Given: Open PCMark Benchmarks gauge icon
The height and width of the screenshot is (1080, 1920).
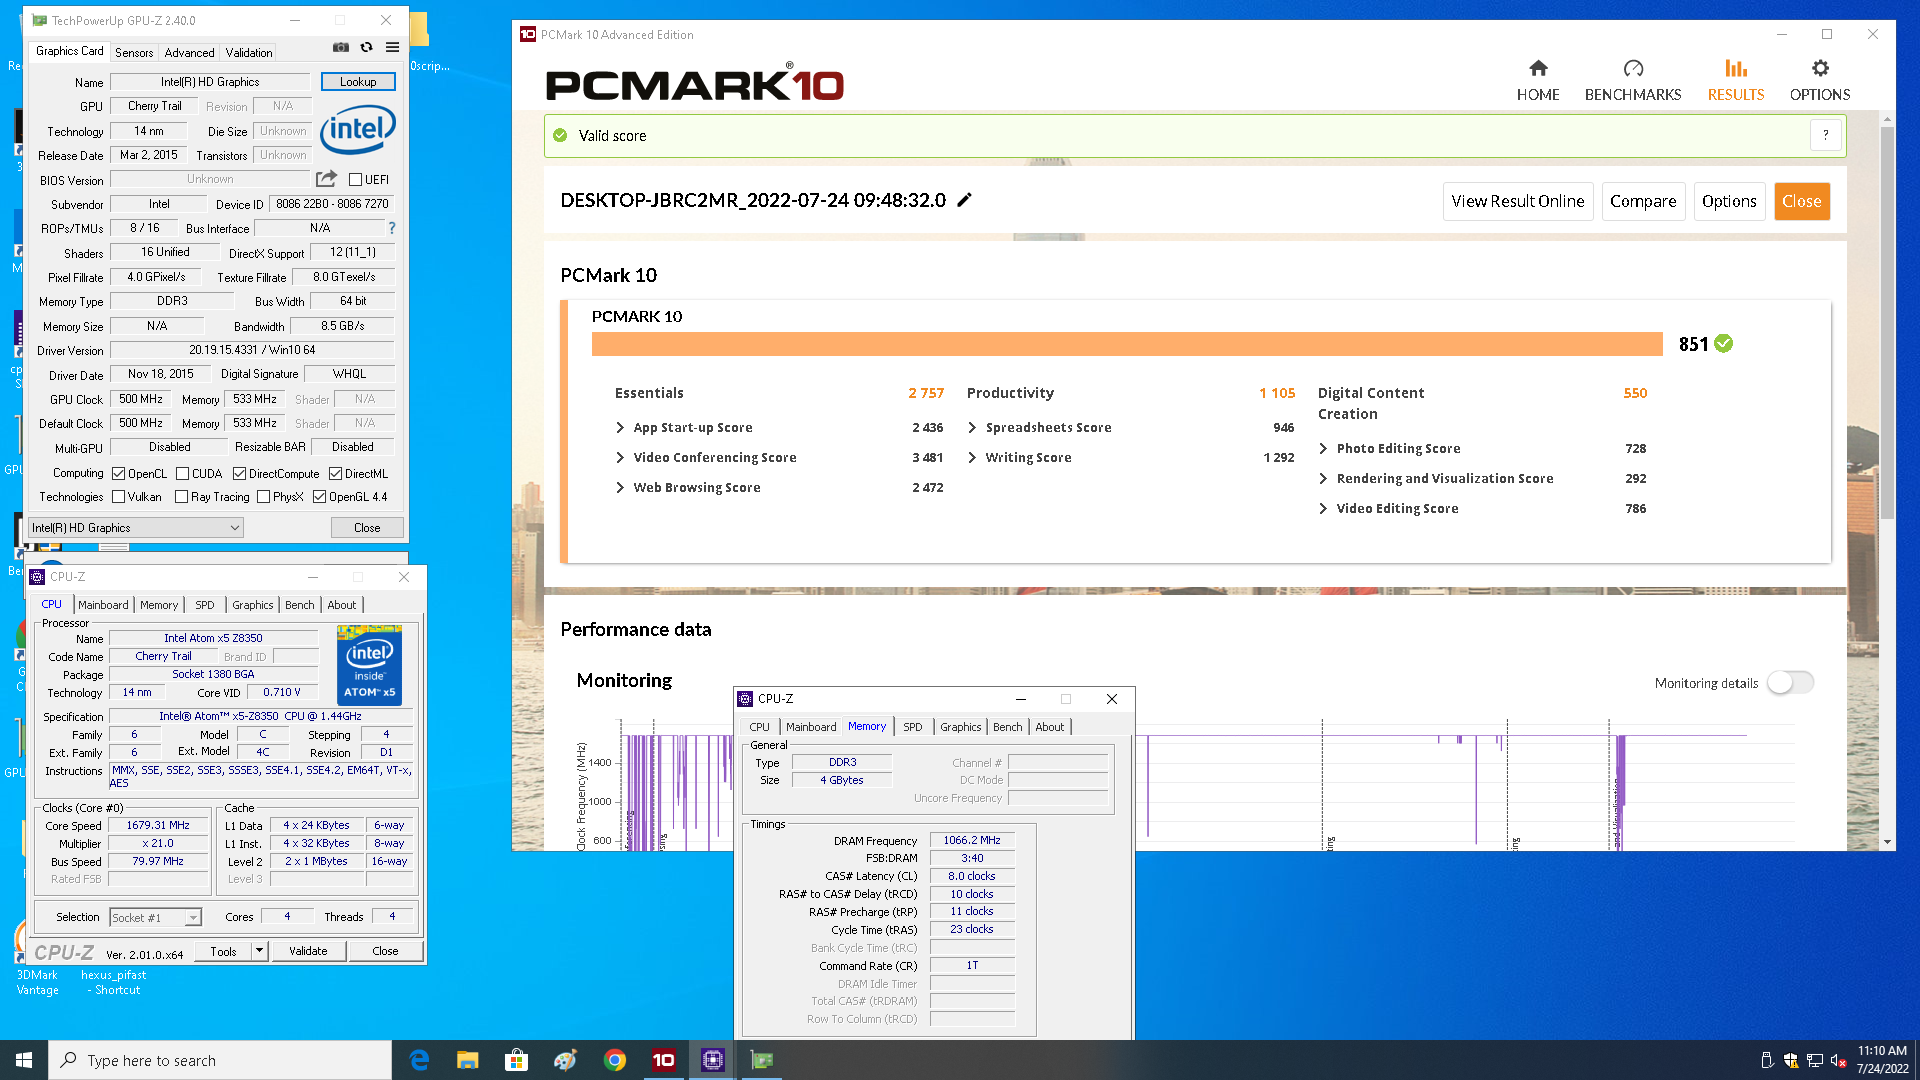Looking at the screenshot, I should click(1633, 68).
